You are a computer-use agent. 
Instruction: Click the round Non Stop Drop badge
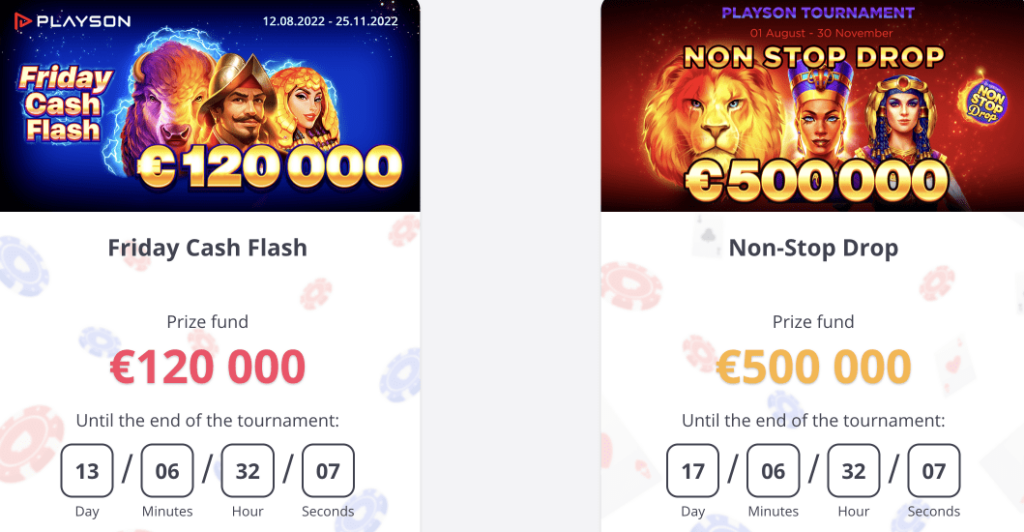click(x=982, y=101)
